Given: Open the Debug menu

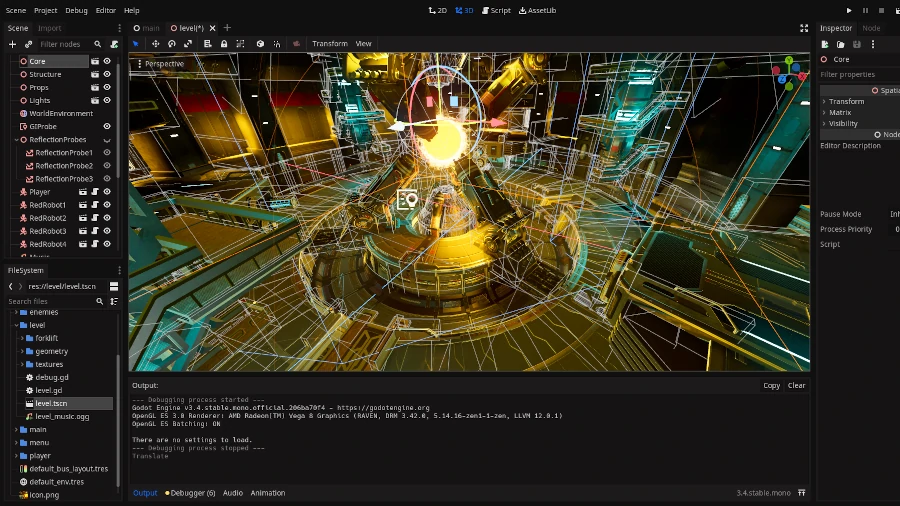Looking at the screenshot, I should click(x=76, y=10).
